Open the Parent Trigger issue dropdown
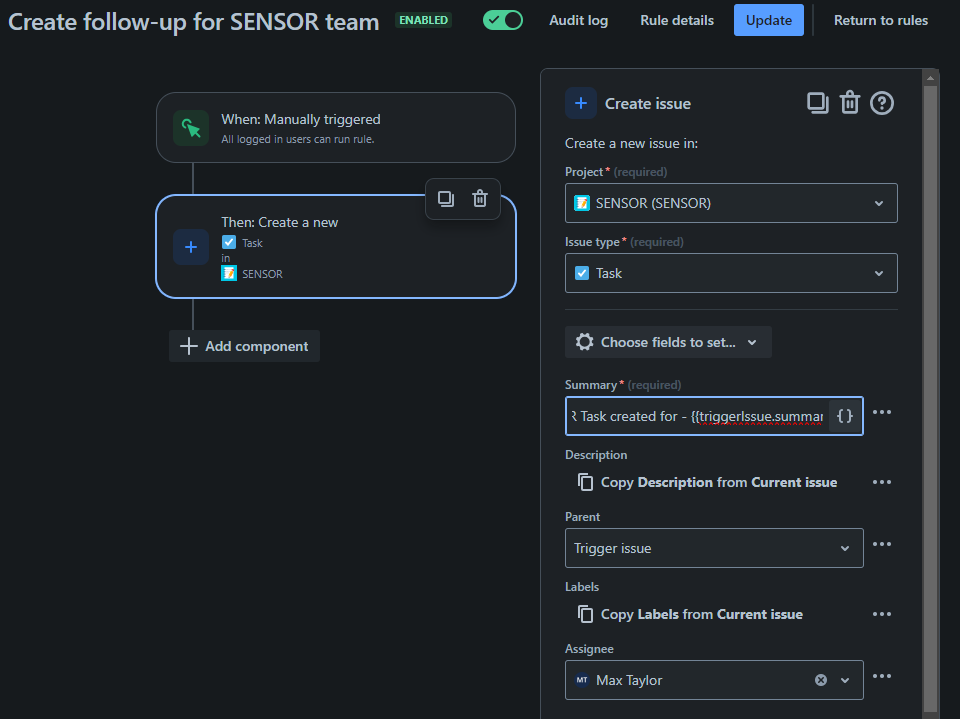 pyautogui.click(x=714, y=548)
